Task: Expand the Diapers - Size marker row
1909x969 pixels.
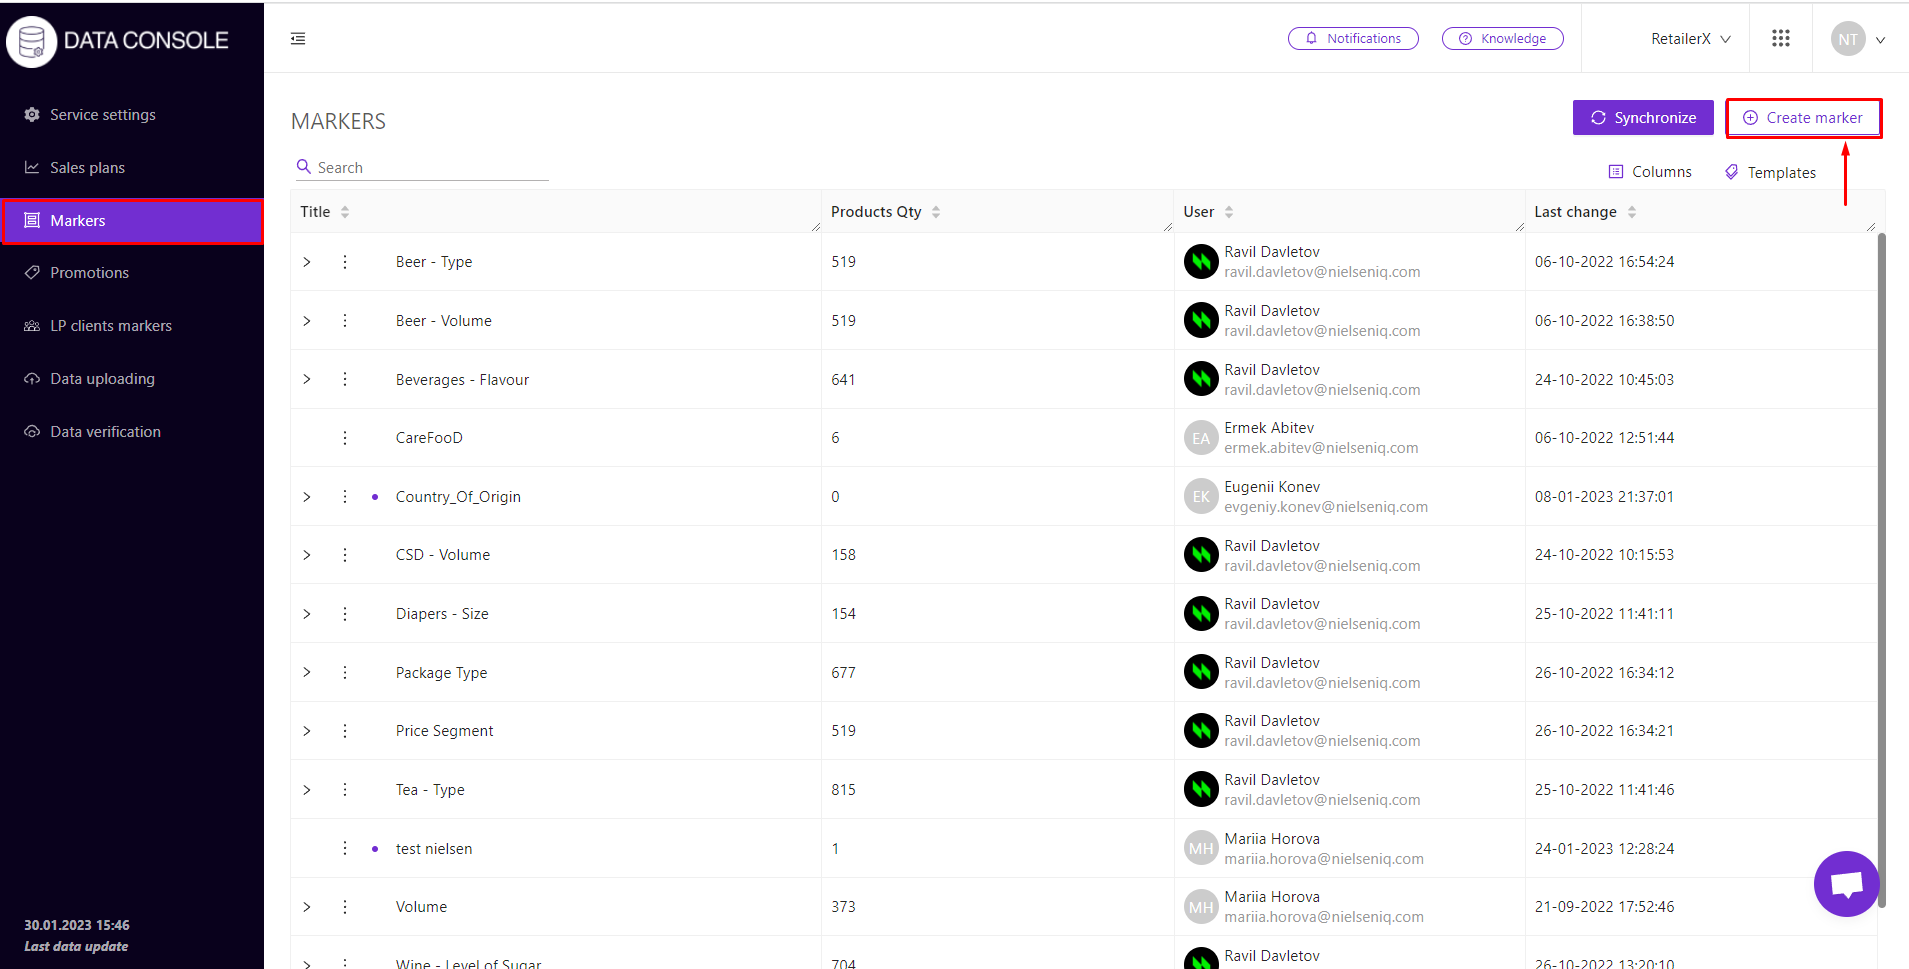Action: pos(307,614)
